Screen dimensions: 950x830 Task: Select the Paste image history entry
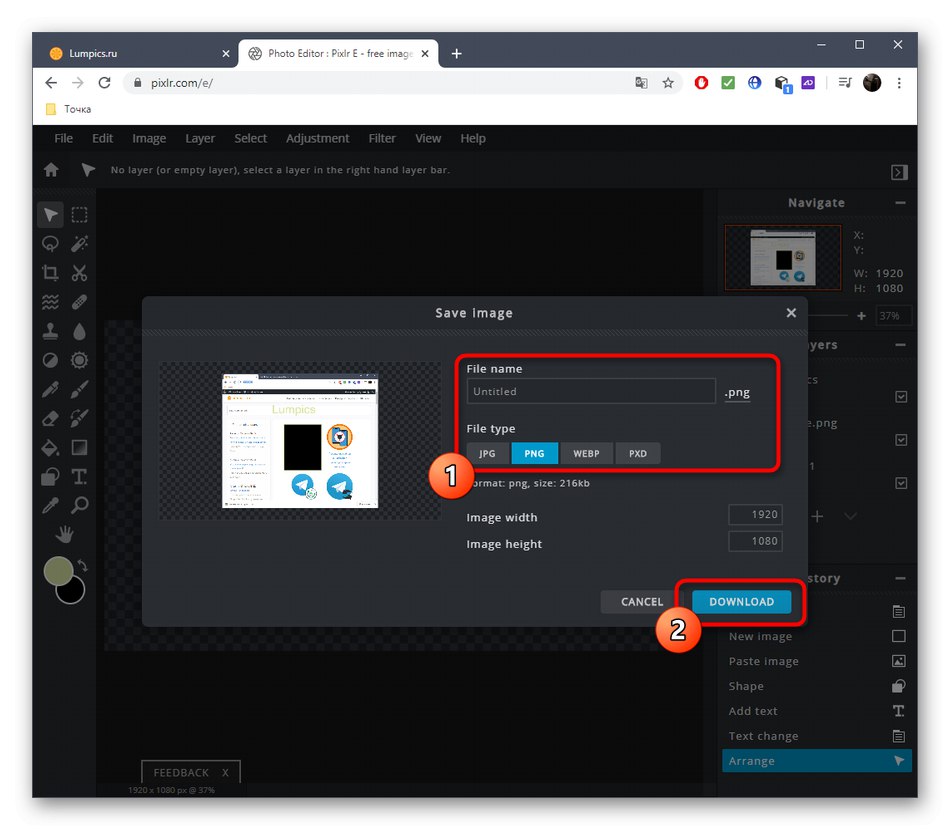(816, 661)
